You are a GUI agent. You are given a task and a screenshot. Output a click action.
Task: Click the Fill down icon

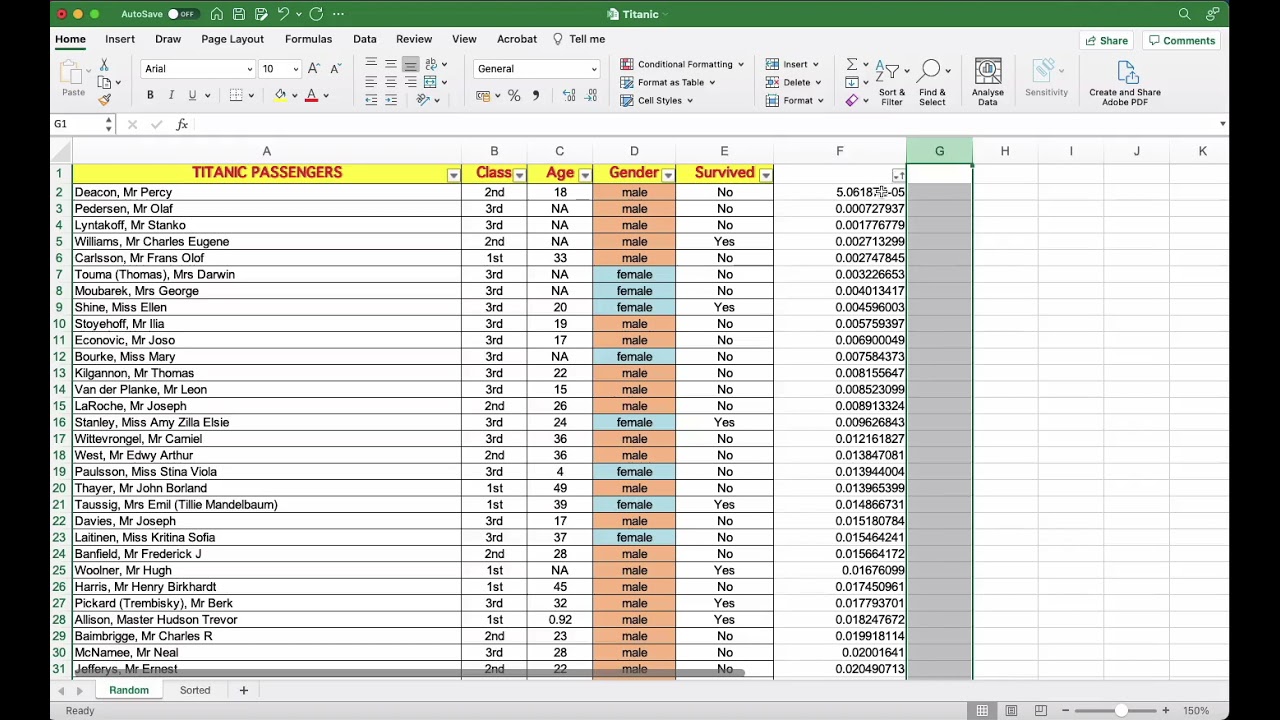coord(851,82)
